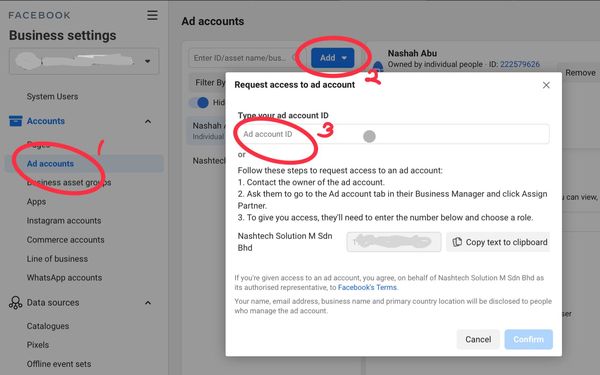Click the Facebook logo text
Screen dimensions: 600x375
tap(39, 15)
